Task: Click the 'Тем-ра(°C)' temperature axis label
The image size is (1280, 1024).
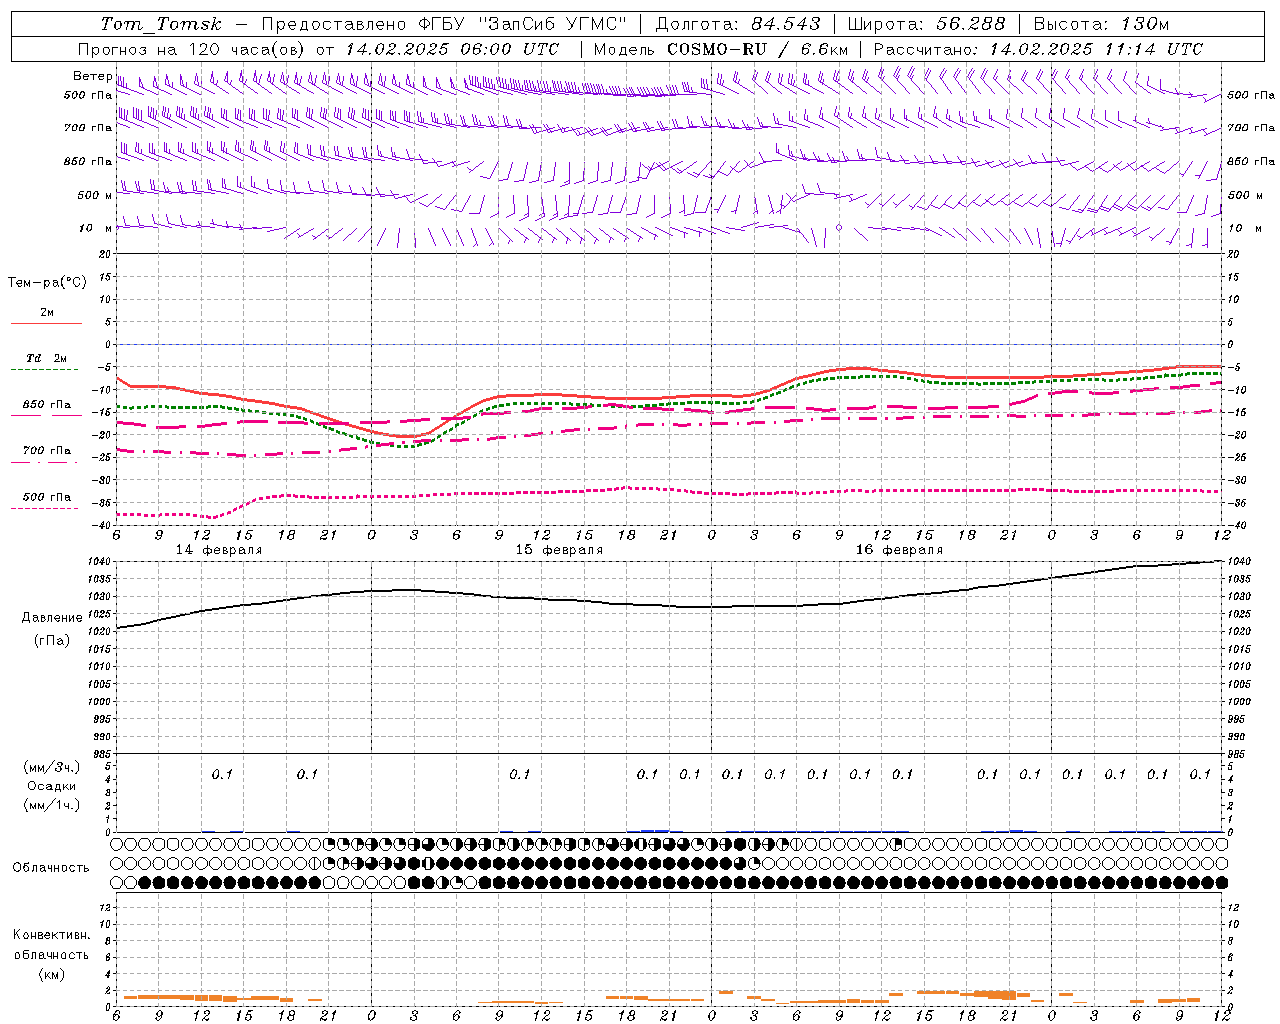Action: pos(47,283)
